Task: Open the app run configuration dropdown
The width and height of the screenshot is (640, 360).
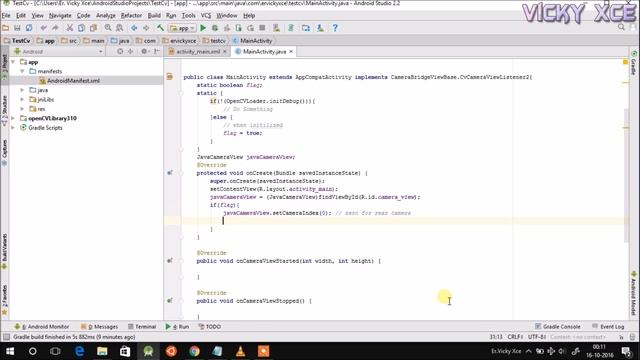Action: 183,28
